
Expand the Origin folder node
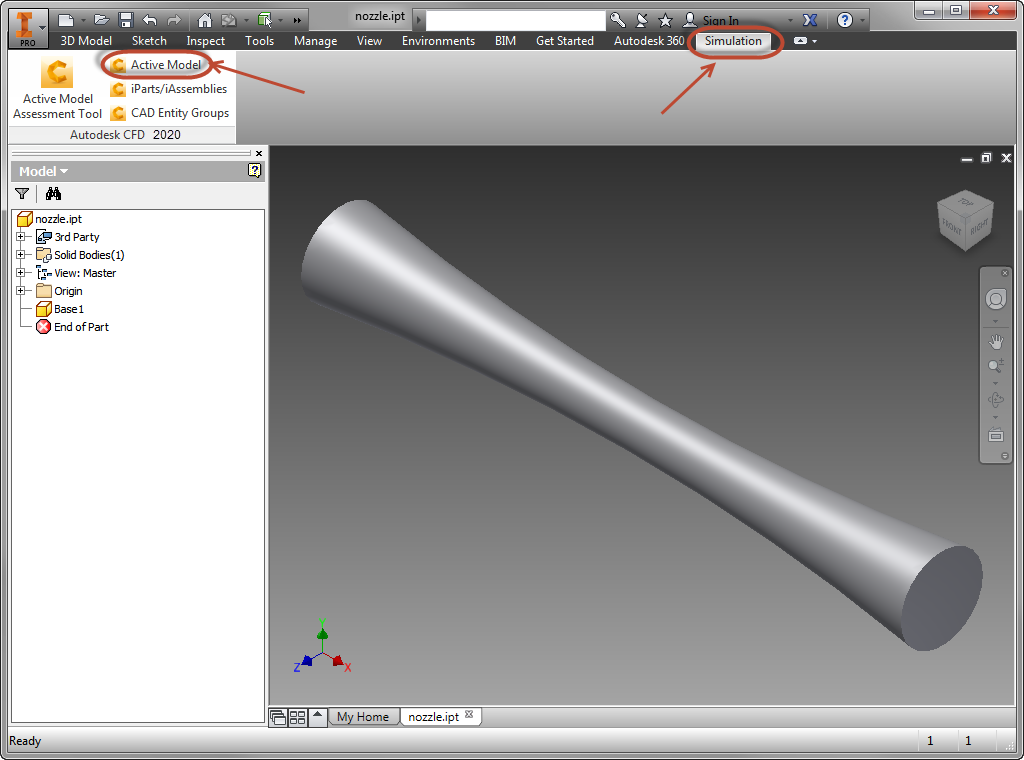point(21,291)
